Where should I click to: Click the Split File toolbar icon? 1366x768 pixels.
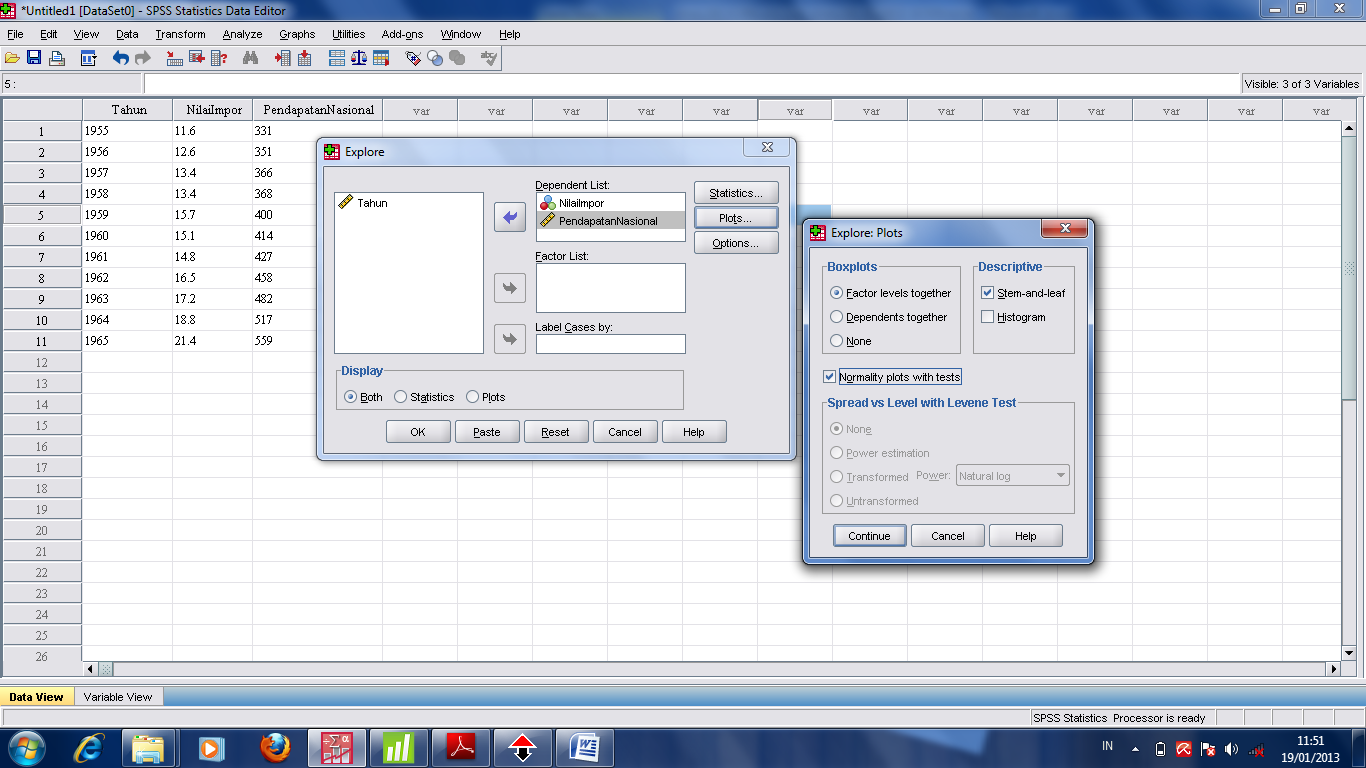[337, 59]
